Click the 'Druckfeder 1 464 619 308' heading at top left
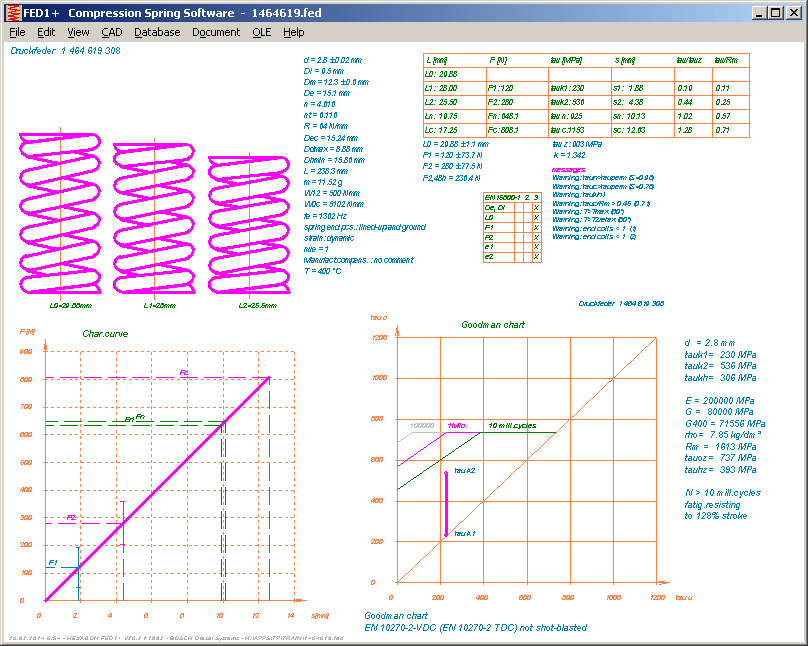The image size is (808, 646). click(65, 50)
